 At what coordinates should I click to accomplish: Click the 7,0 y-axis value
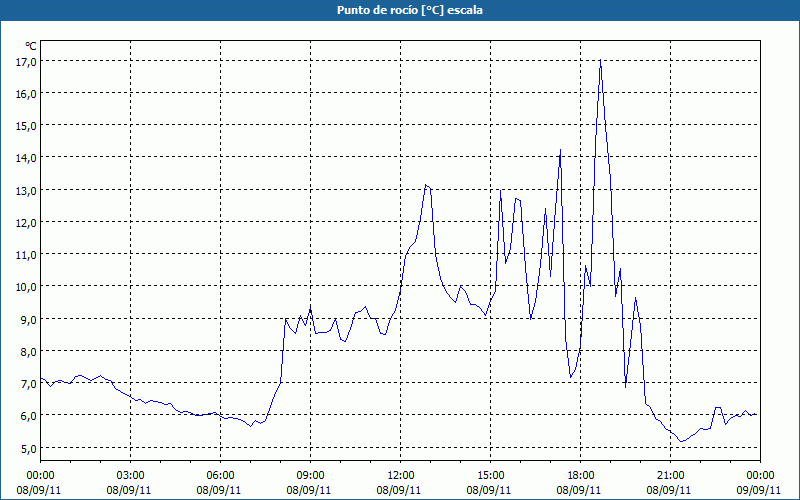28,384
